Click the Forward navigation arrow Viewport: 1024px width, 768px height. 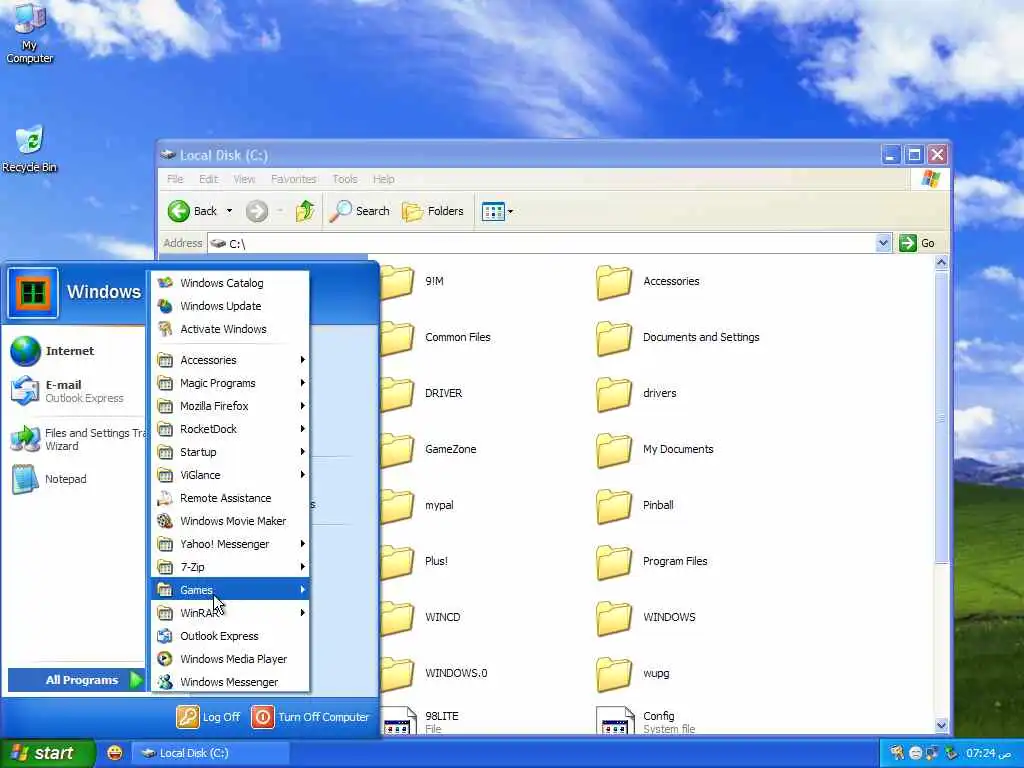[x=257, y=211]
